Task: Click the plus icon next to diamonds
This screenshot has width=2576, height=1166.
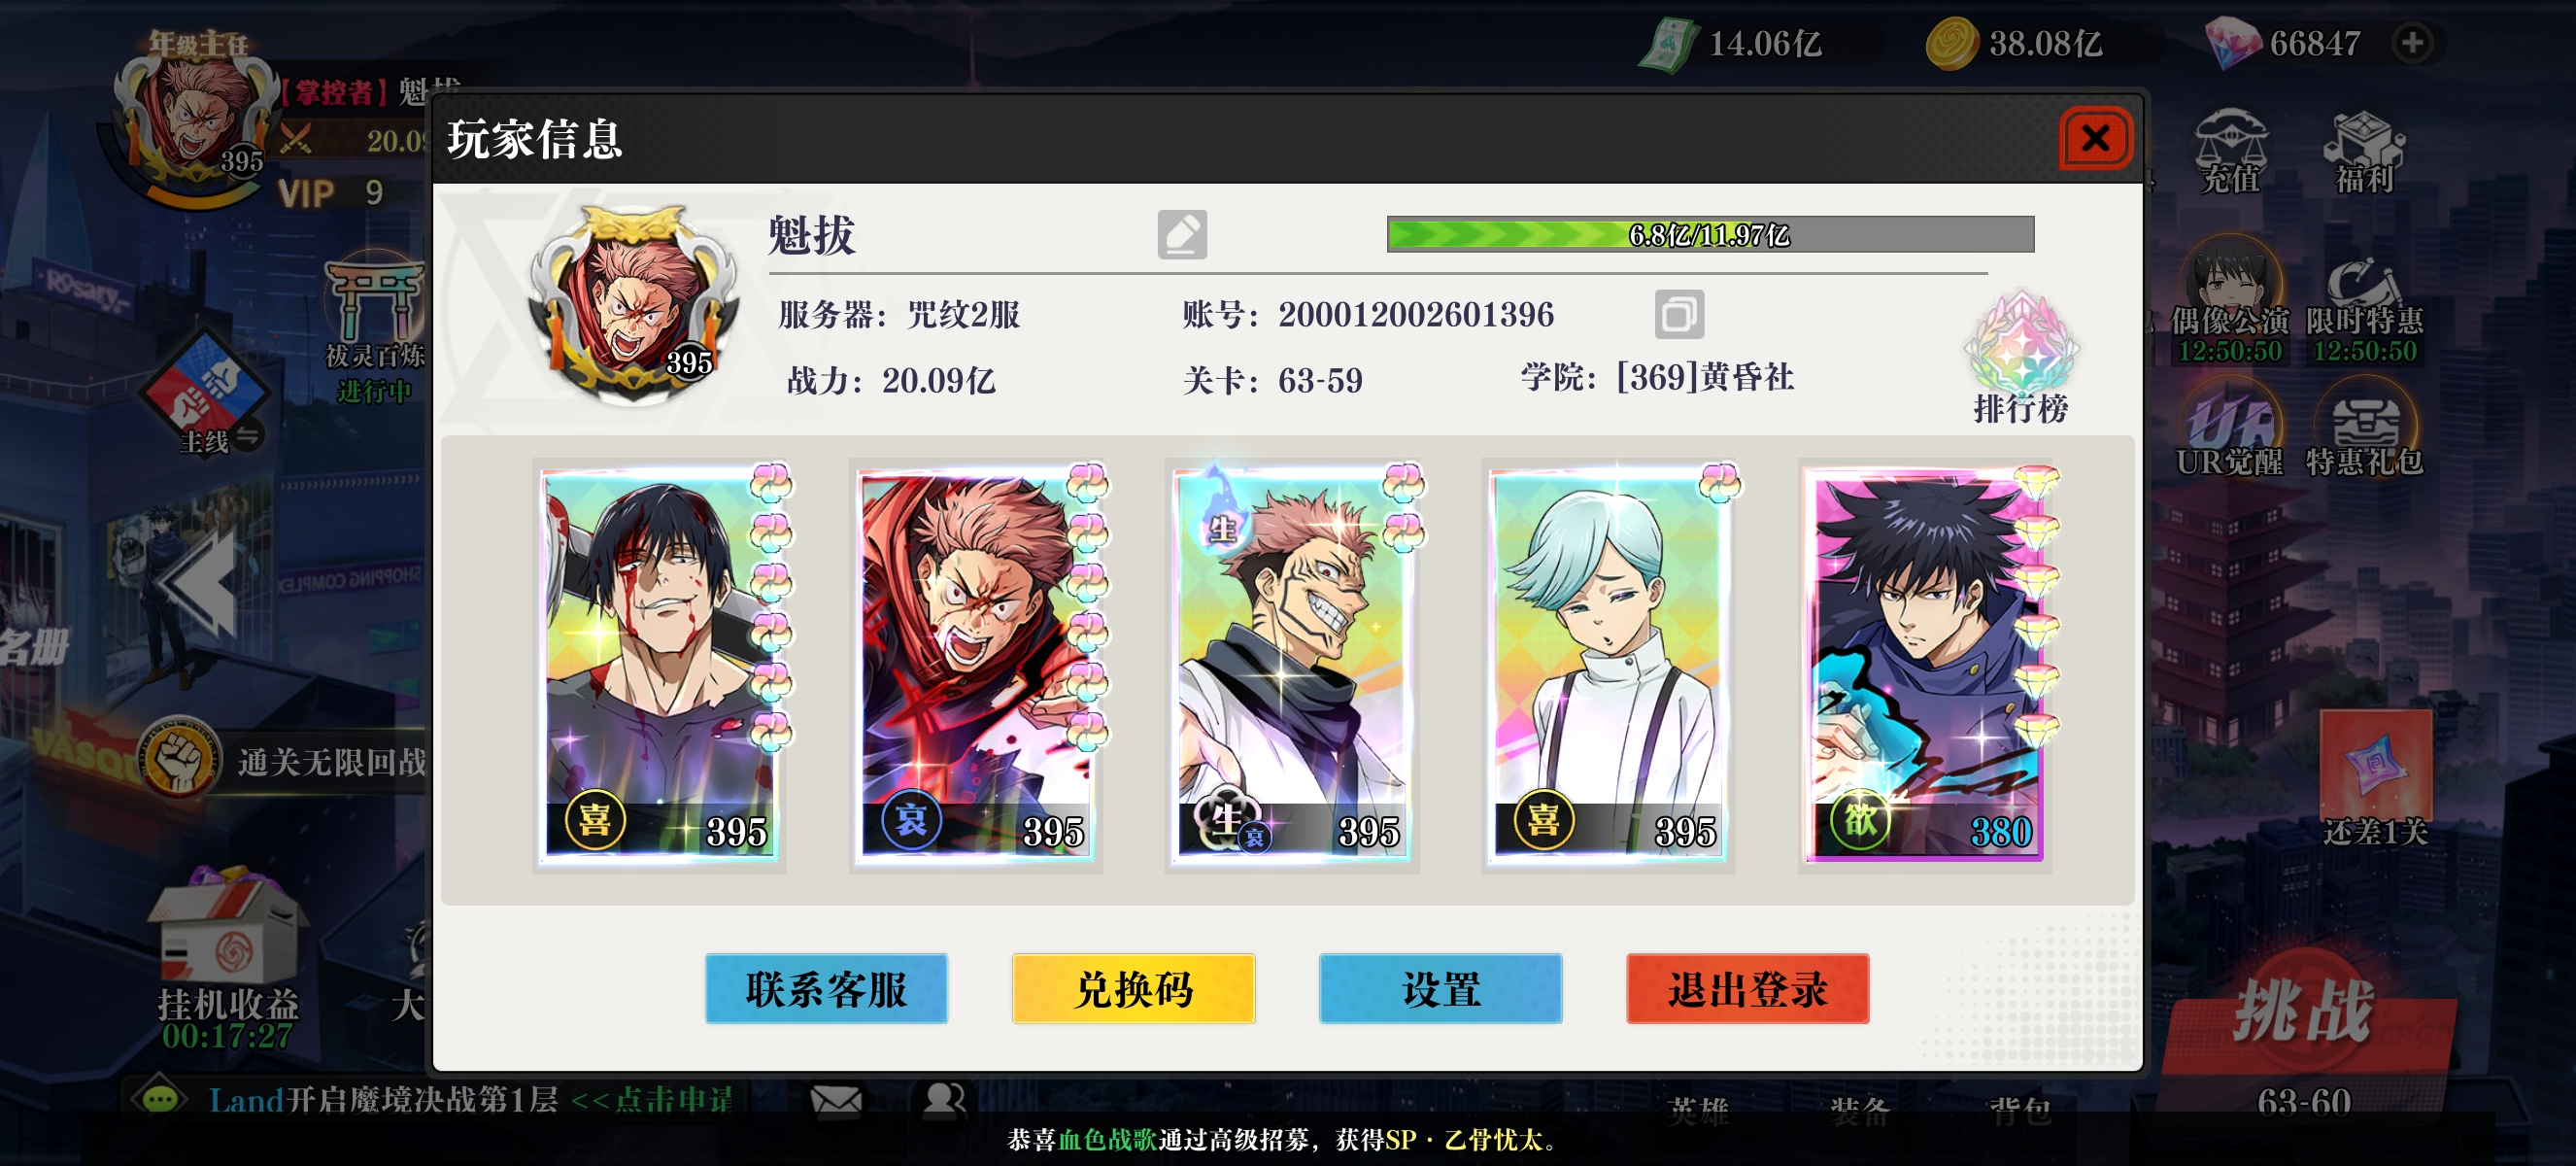Action: pos(2412,43)
